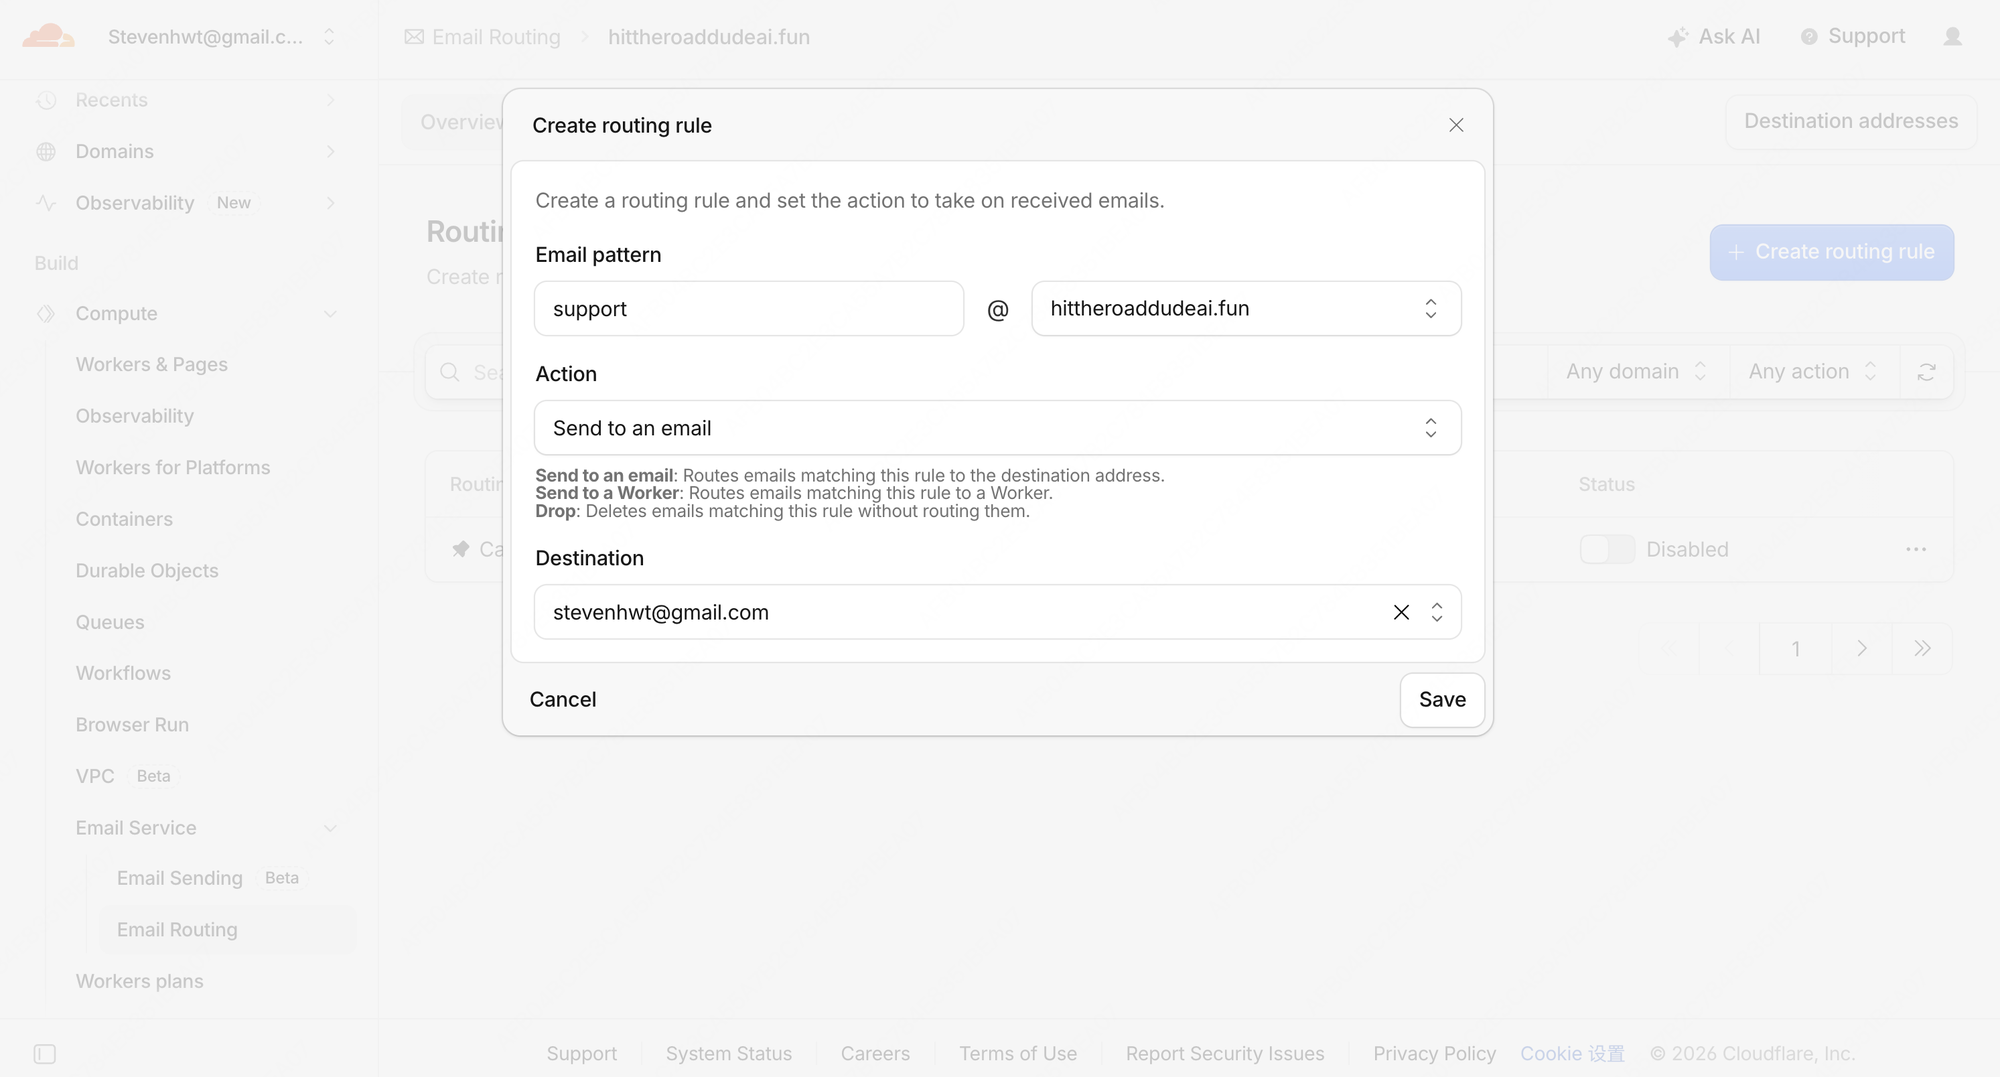
Task: Click the refresh rules icon
Action: point(1926,372)
